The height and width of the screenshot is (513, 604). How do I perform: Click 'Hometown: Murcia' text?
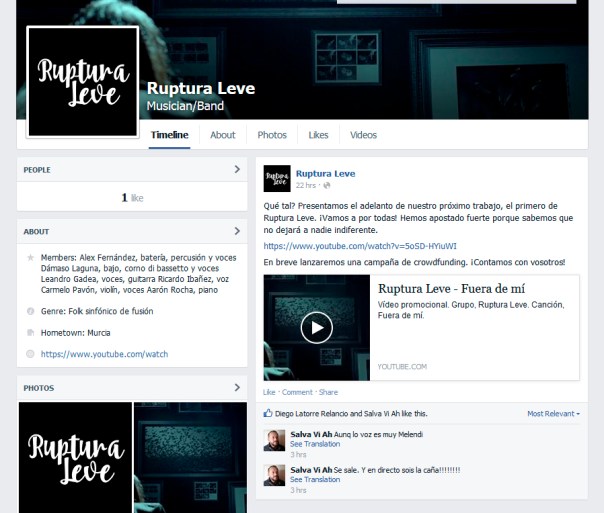(76, 333)
